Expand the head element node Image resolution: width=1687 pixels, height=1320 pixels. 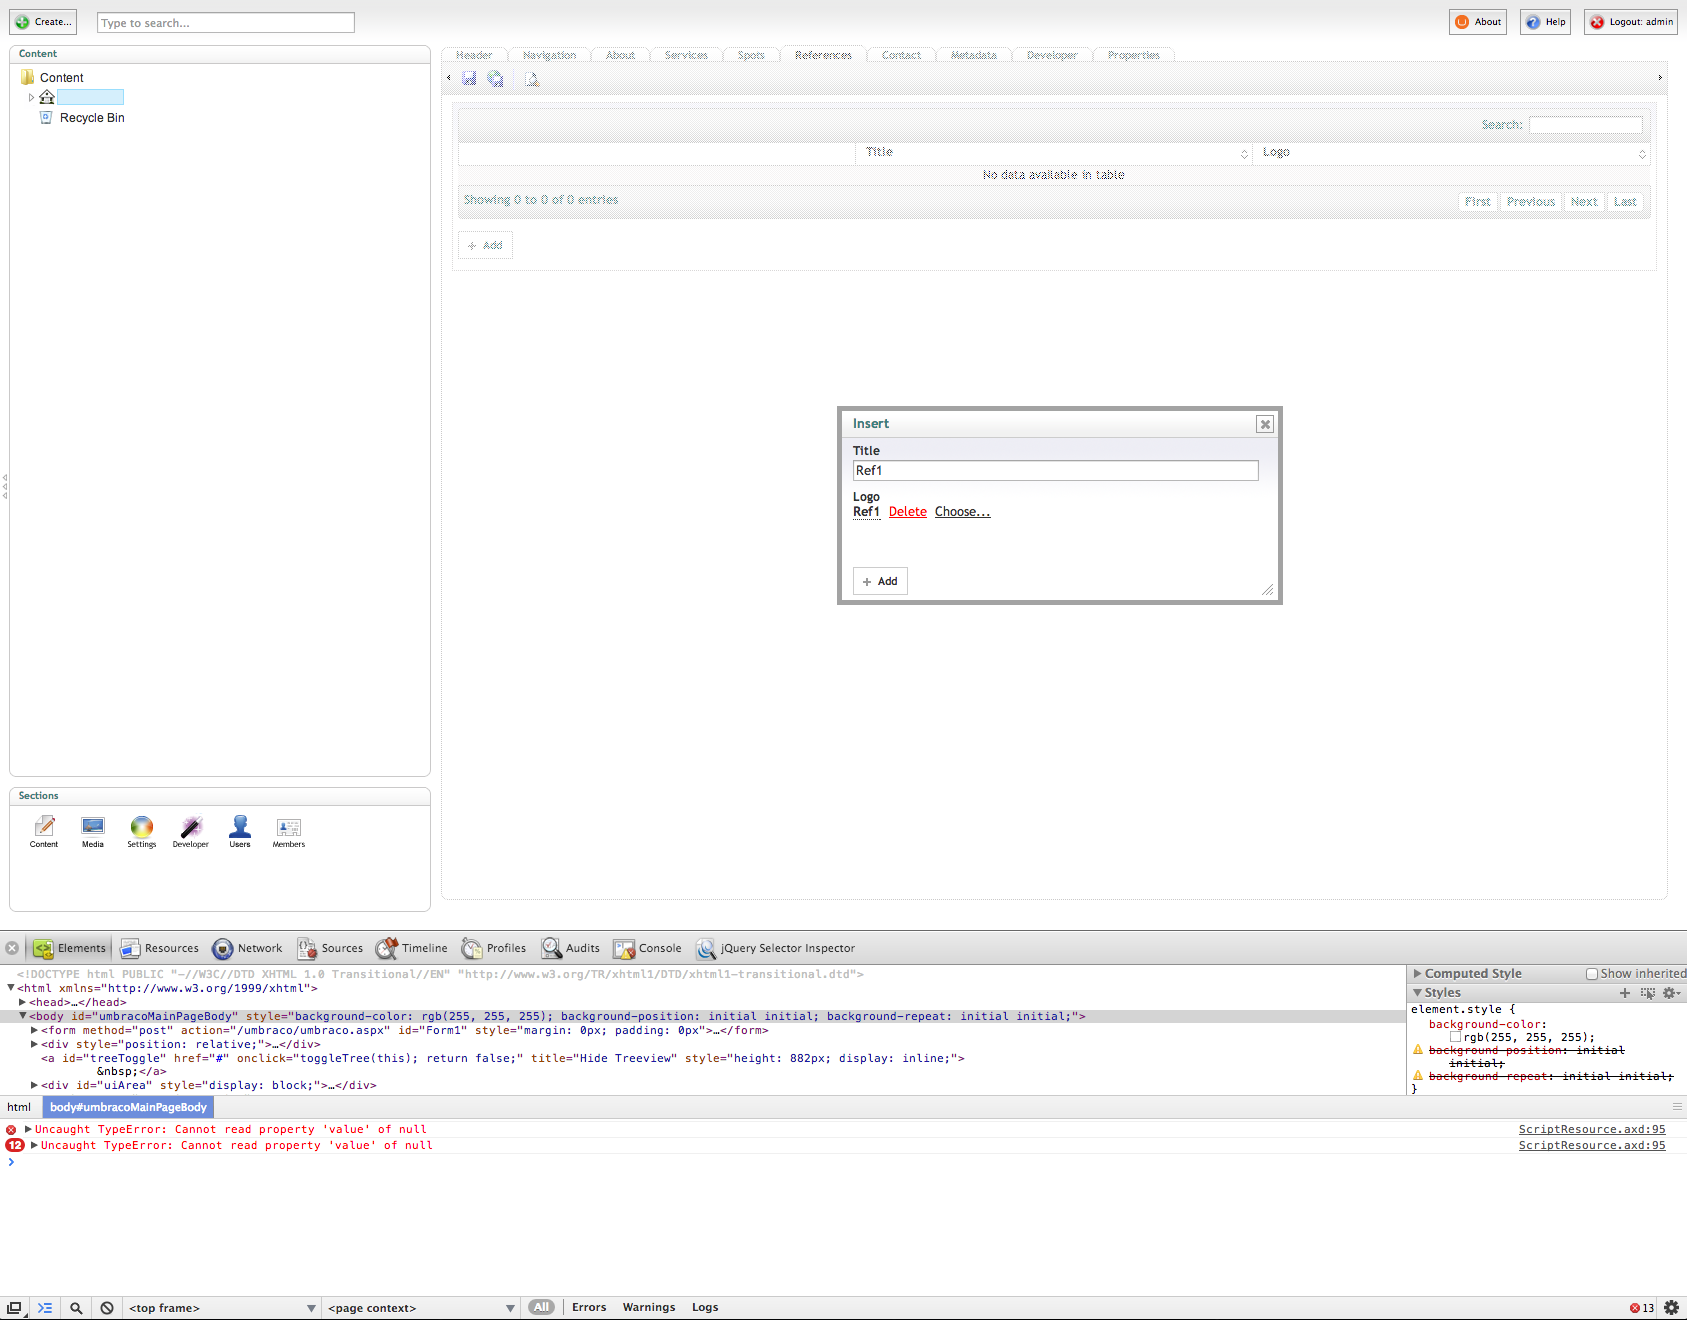(22, 1002)
